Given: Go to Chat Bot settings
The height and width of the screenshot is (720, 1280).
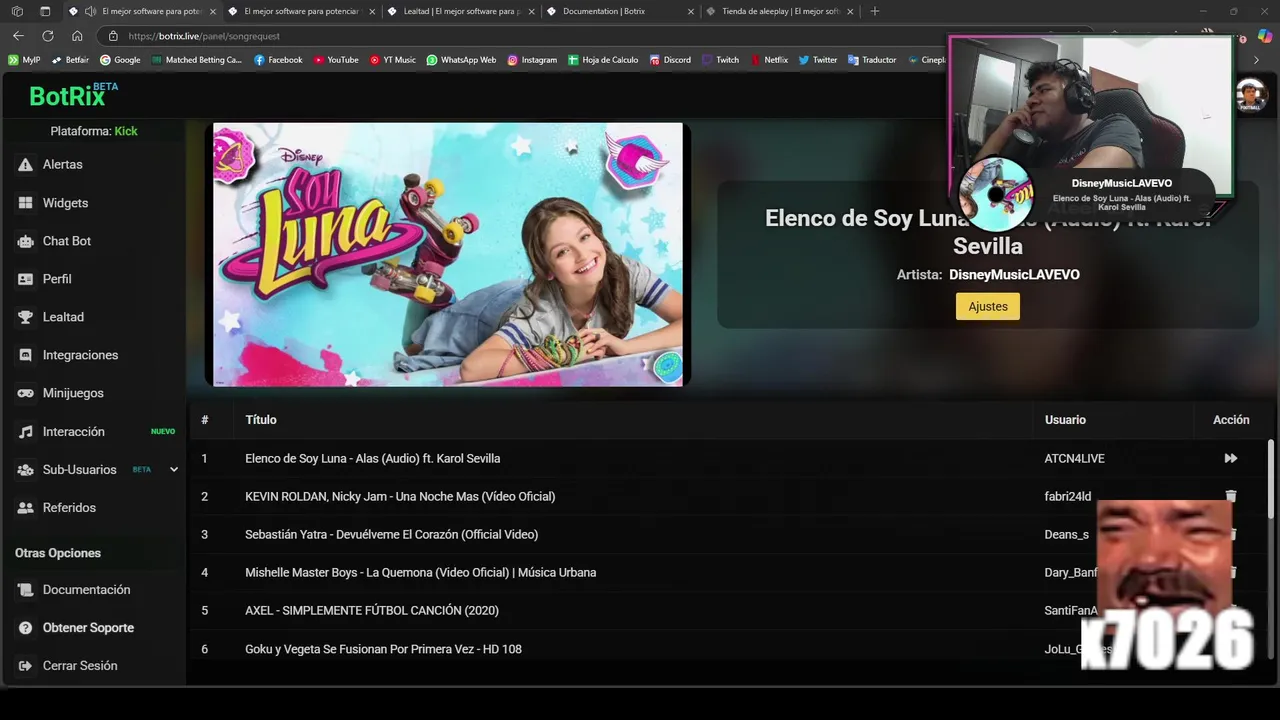Looking at the screenshot, I should 66,241.
